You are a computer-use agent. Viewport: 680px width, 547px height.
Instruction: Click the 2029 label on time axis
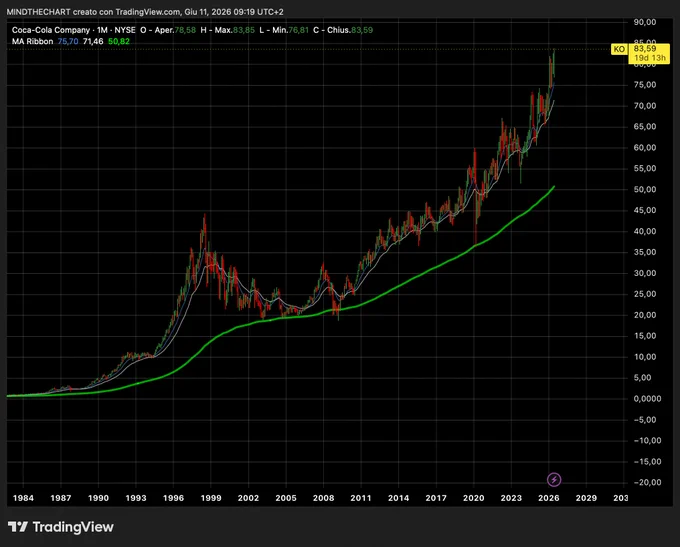click(586, 498)
